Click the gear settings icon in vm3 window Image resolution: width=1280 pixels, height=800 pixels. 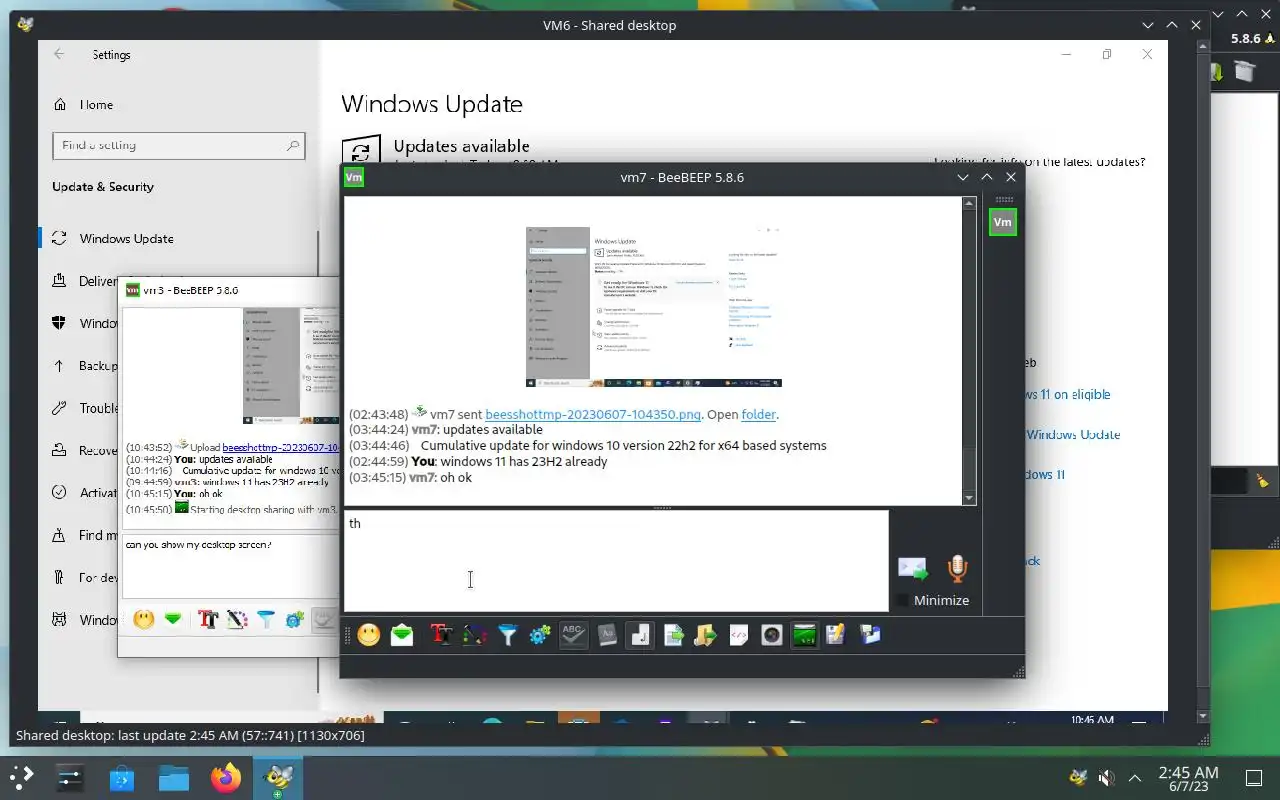pyautogui.click(x=294, y=619)
